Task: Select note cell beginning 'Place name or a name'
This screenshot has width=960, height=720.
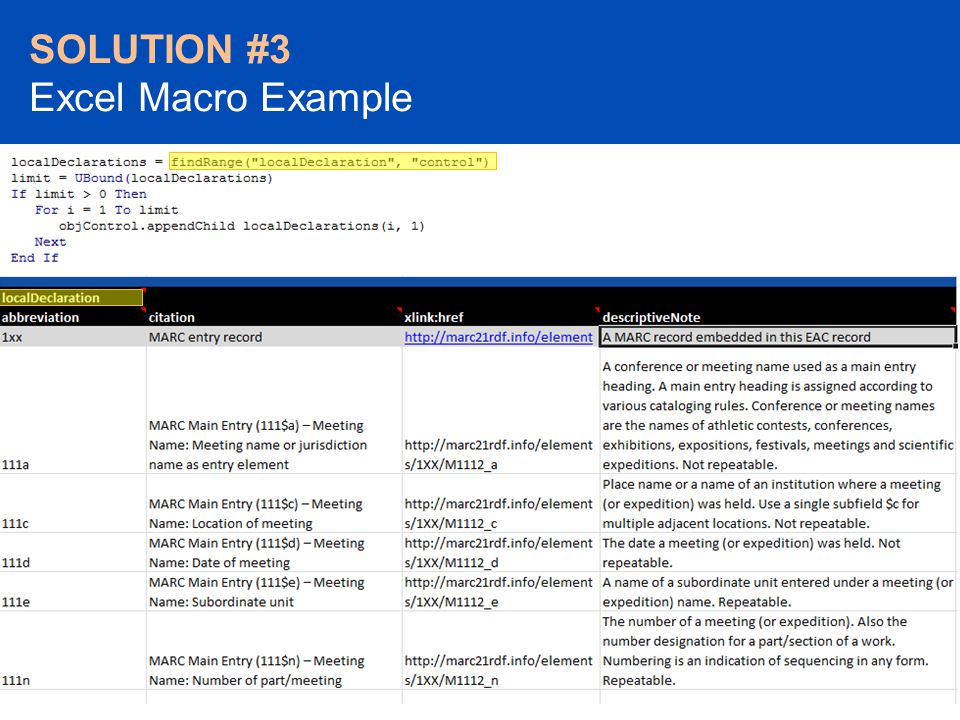Action: (x=778, y=503)
